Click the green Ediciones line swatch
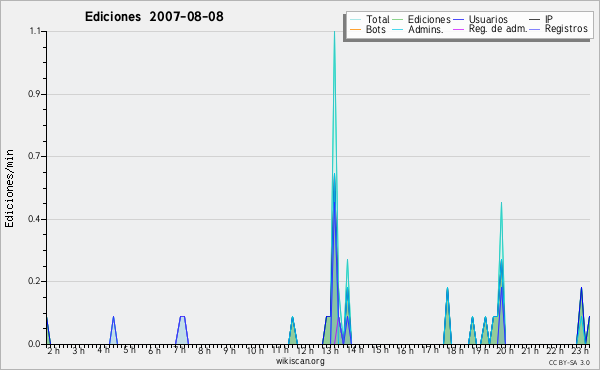This screenshot has width=600, height=370. click(x=398, y=20)
